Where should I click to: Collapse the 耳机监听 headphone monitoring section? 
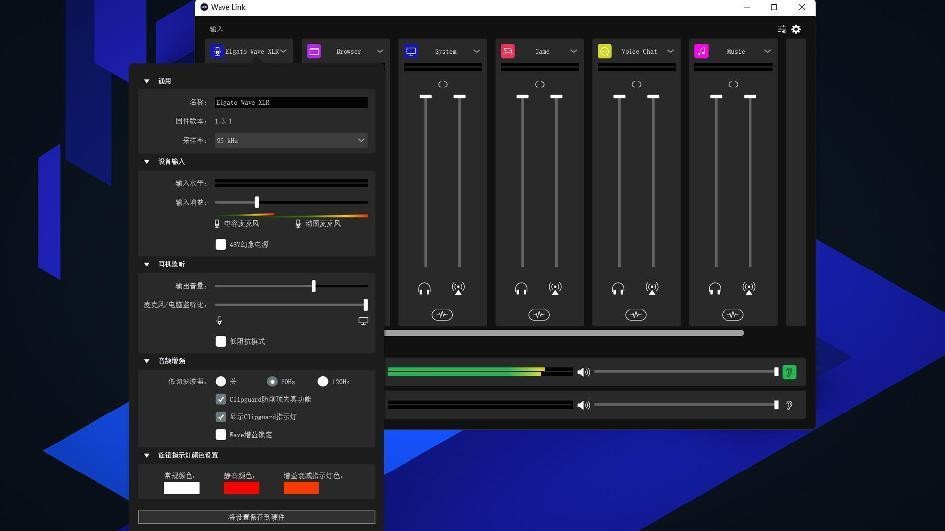click(146, 264)
